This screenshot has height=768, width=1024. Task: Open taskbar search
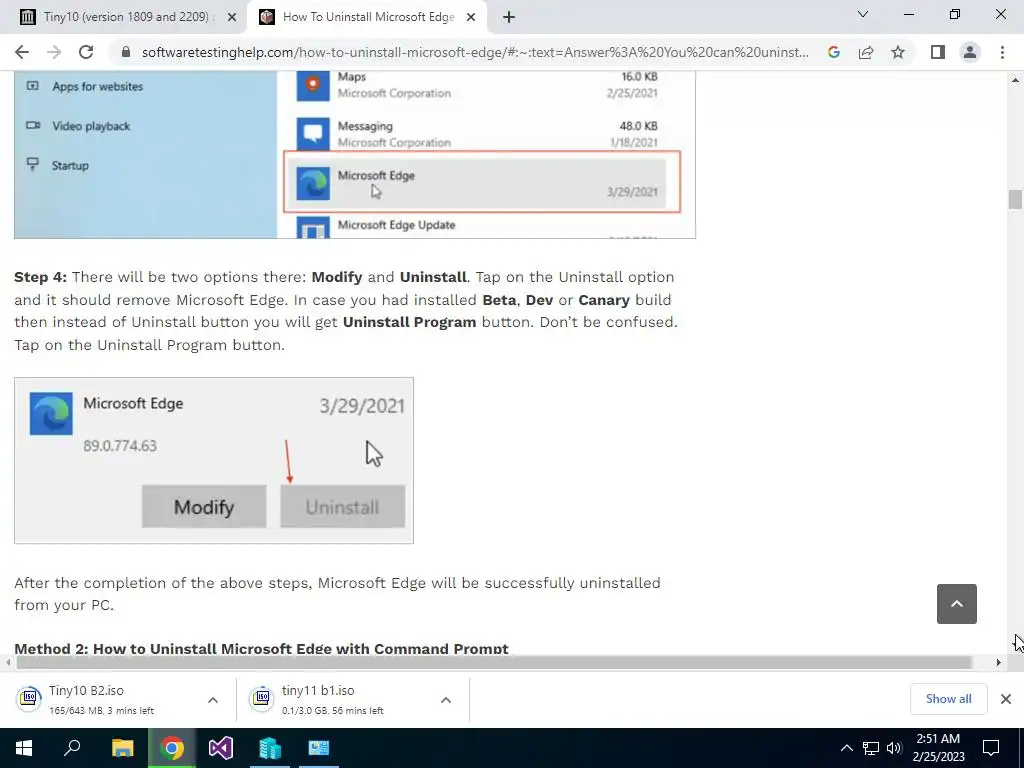(72, 748)
